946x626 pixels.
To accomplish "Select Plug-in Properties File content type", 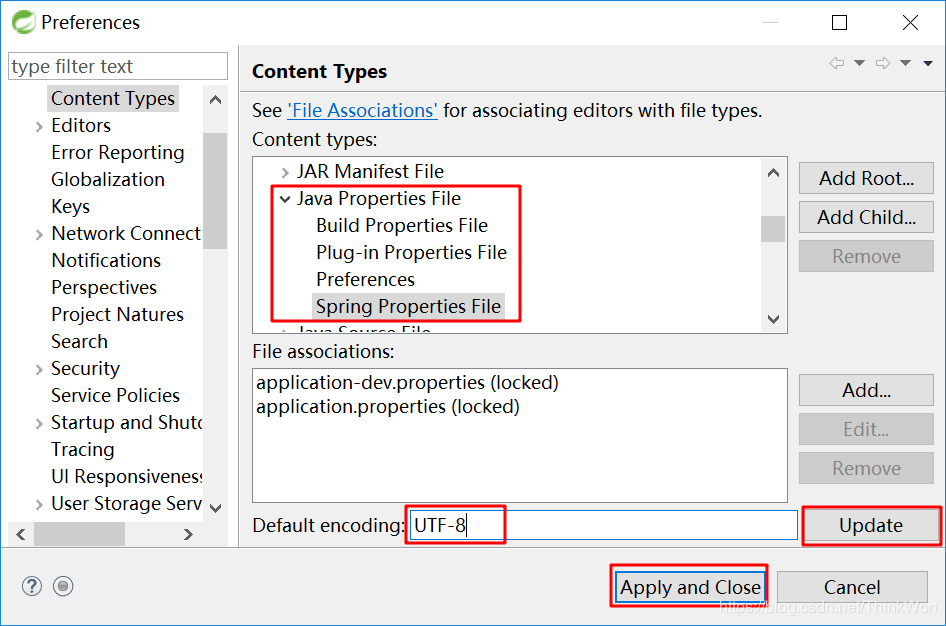I will (411, 252).
